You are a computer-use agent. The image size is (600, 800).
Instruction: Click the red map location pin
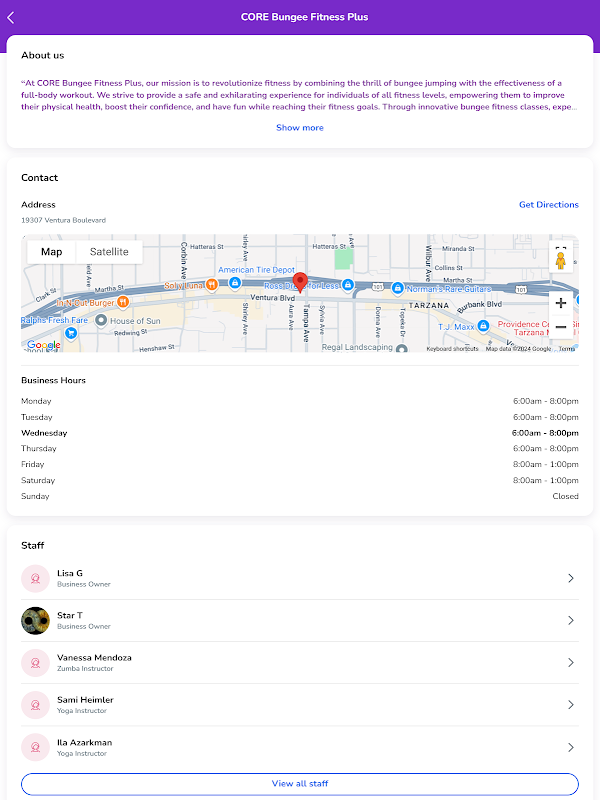[x=300, y=281]
